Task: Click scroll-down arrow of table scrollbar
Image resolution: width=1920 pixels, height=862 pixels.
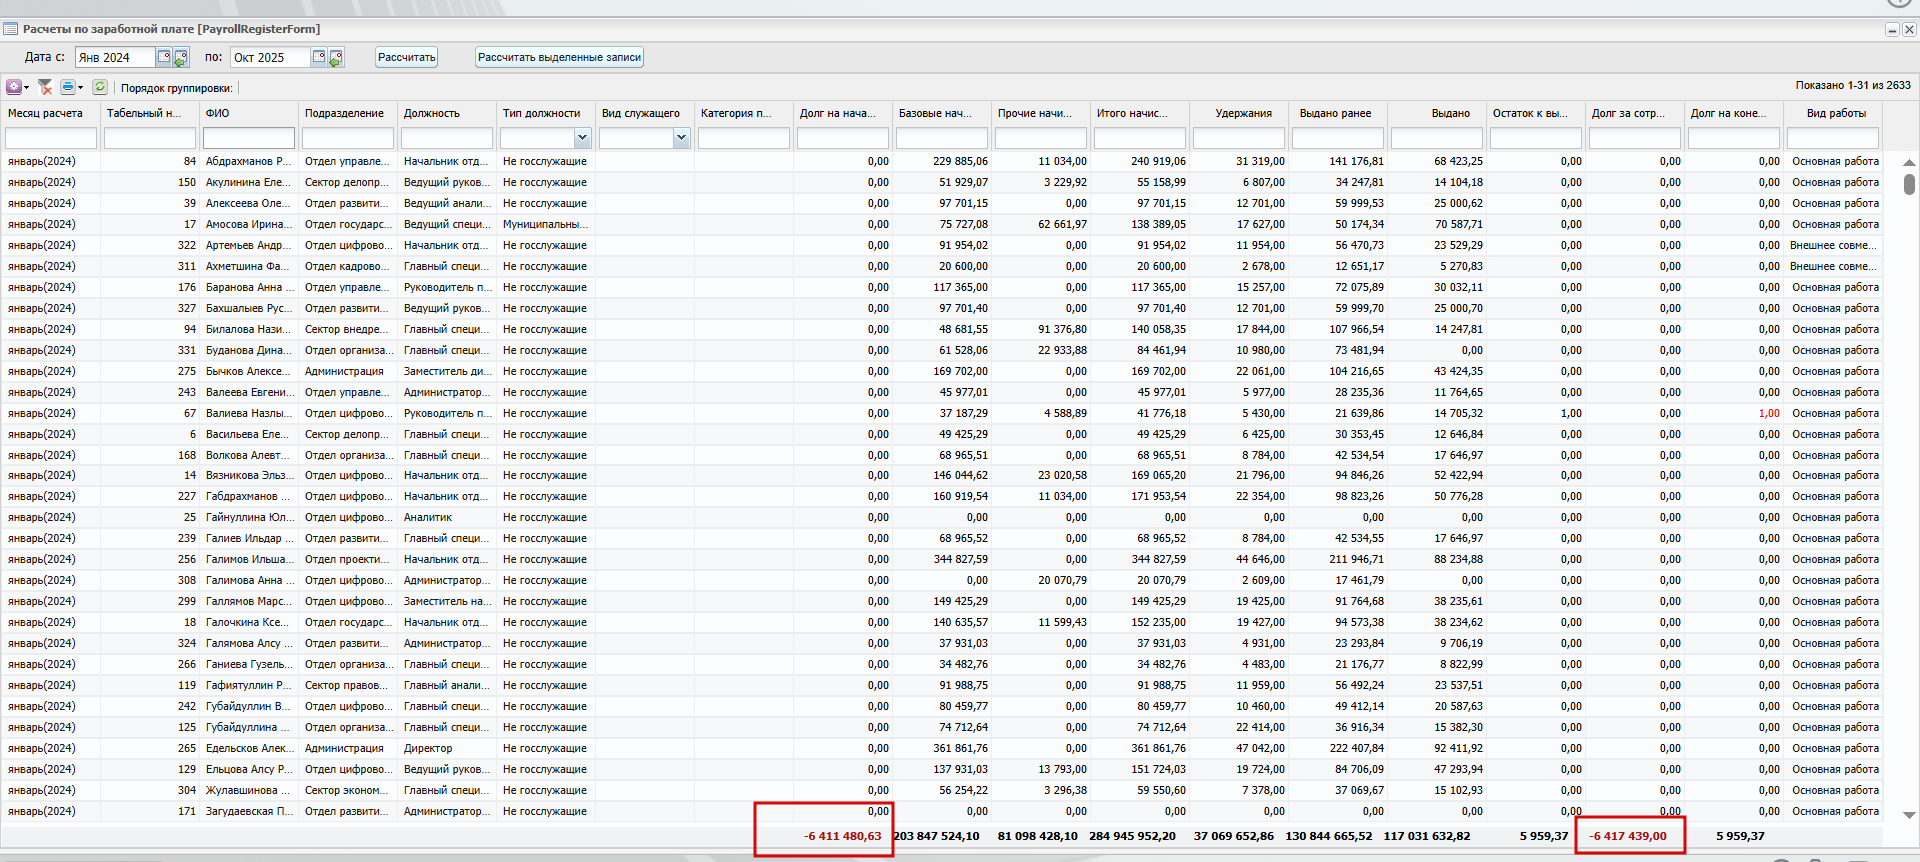Action: [1908, 815]
